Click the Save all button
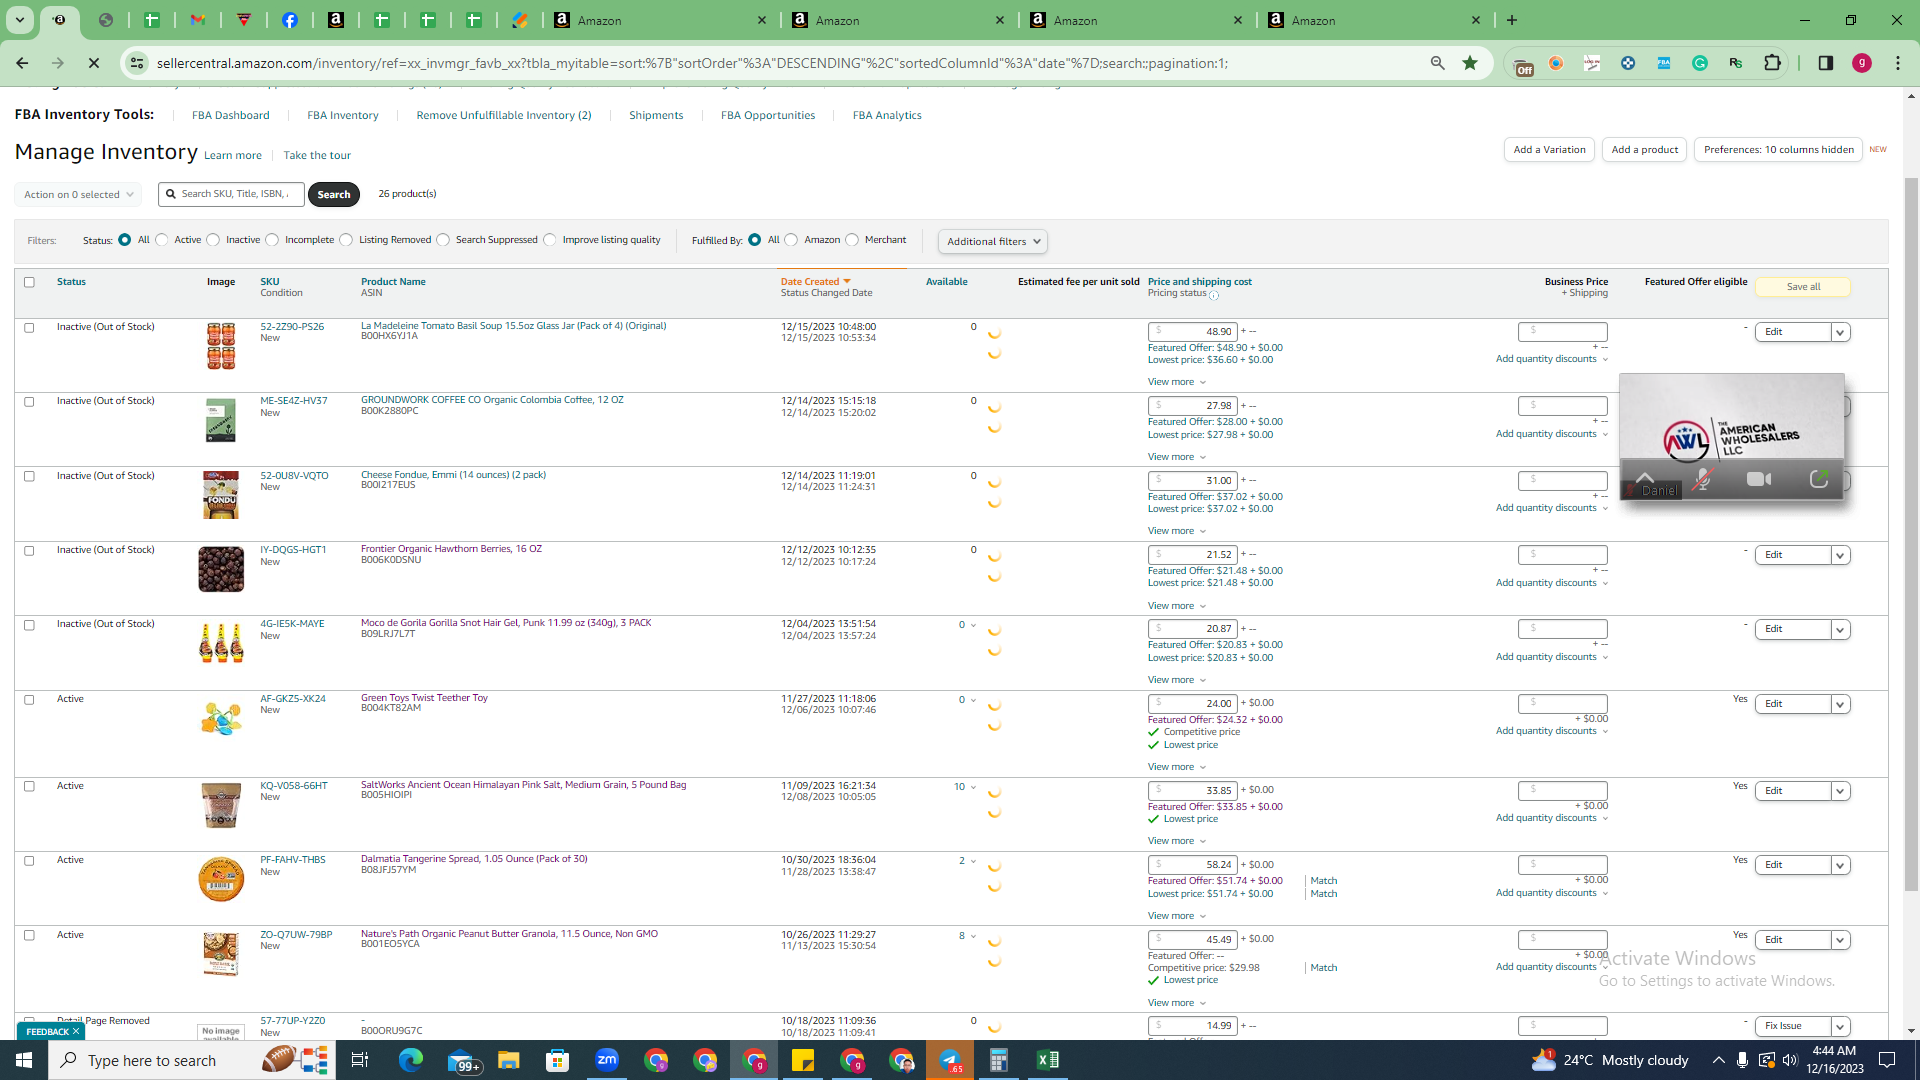This screenshot has width=1920, height=1080. (1803, 287)
